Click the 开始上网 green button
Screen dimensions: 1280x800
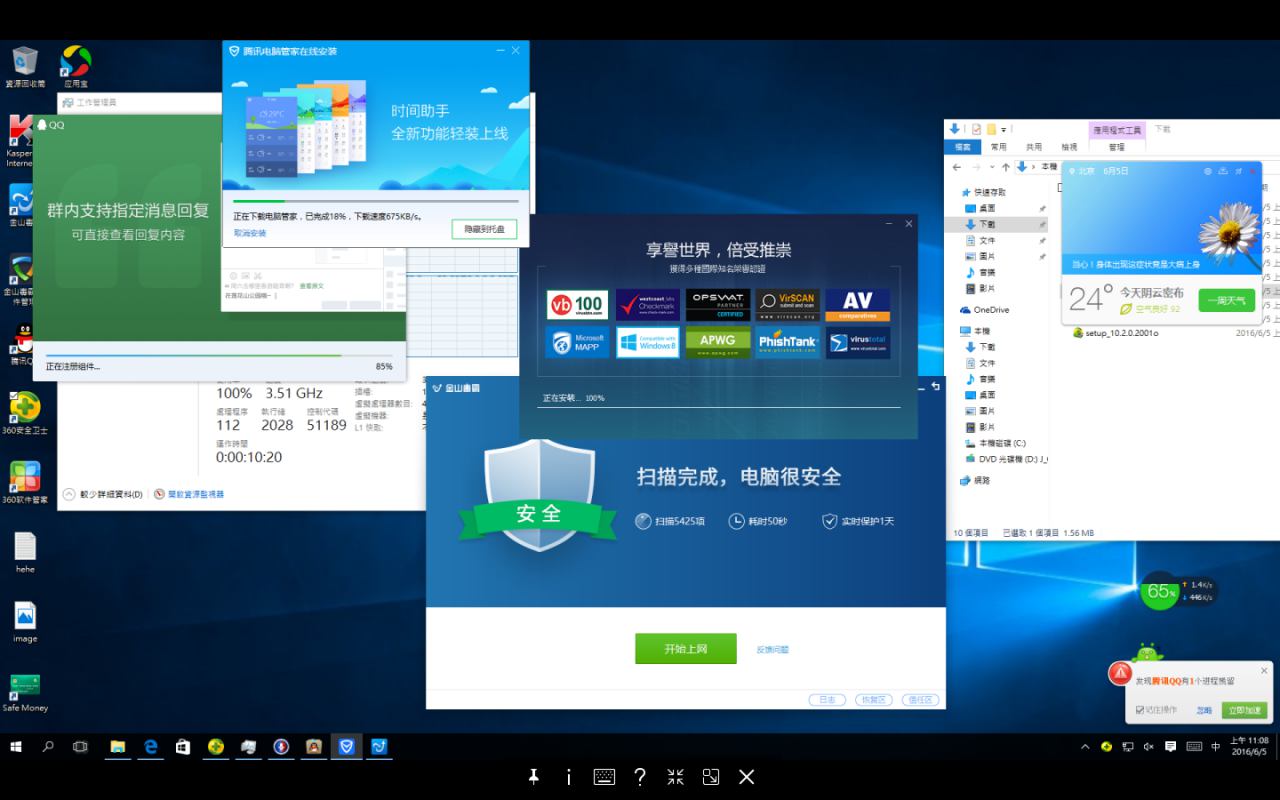click(686, 649)
